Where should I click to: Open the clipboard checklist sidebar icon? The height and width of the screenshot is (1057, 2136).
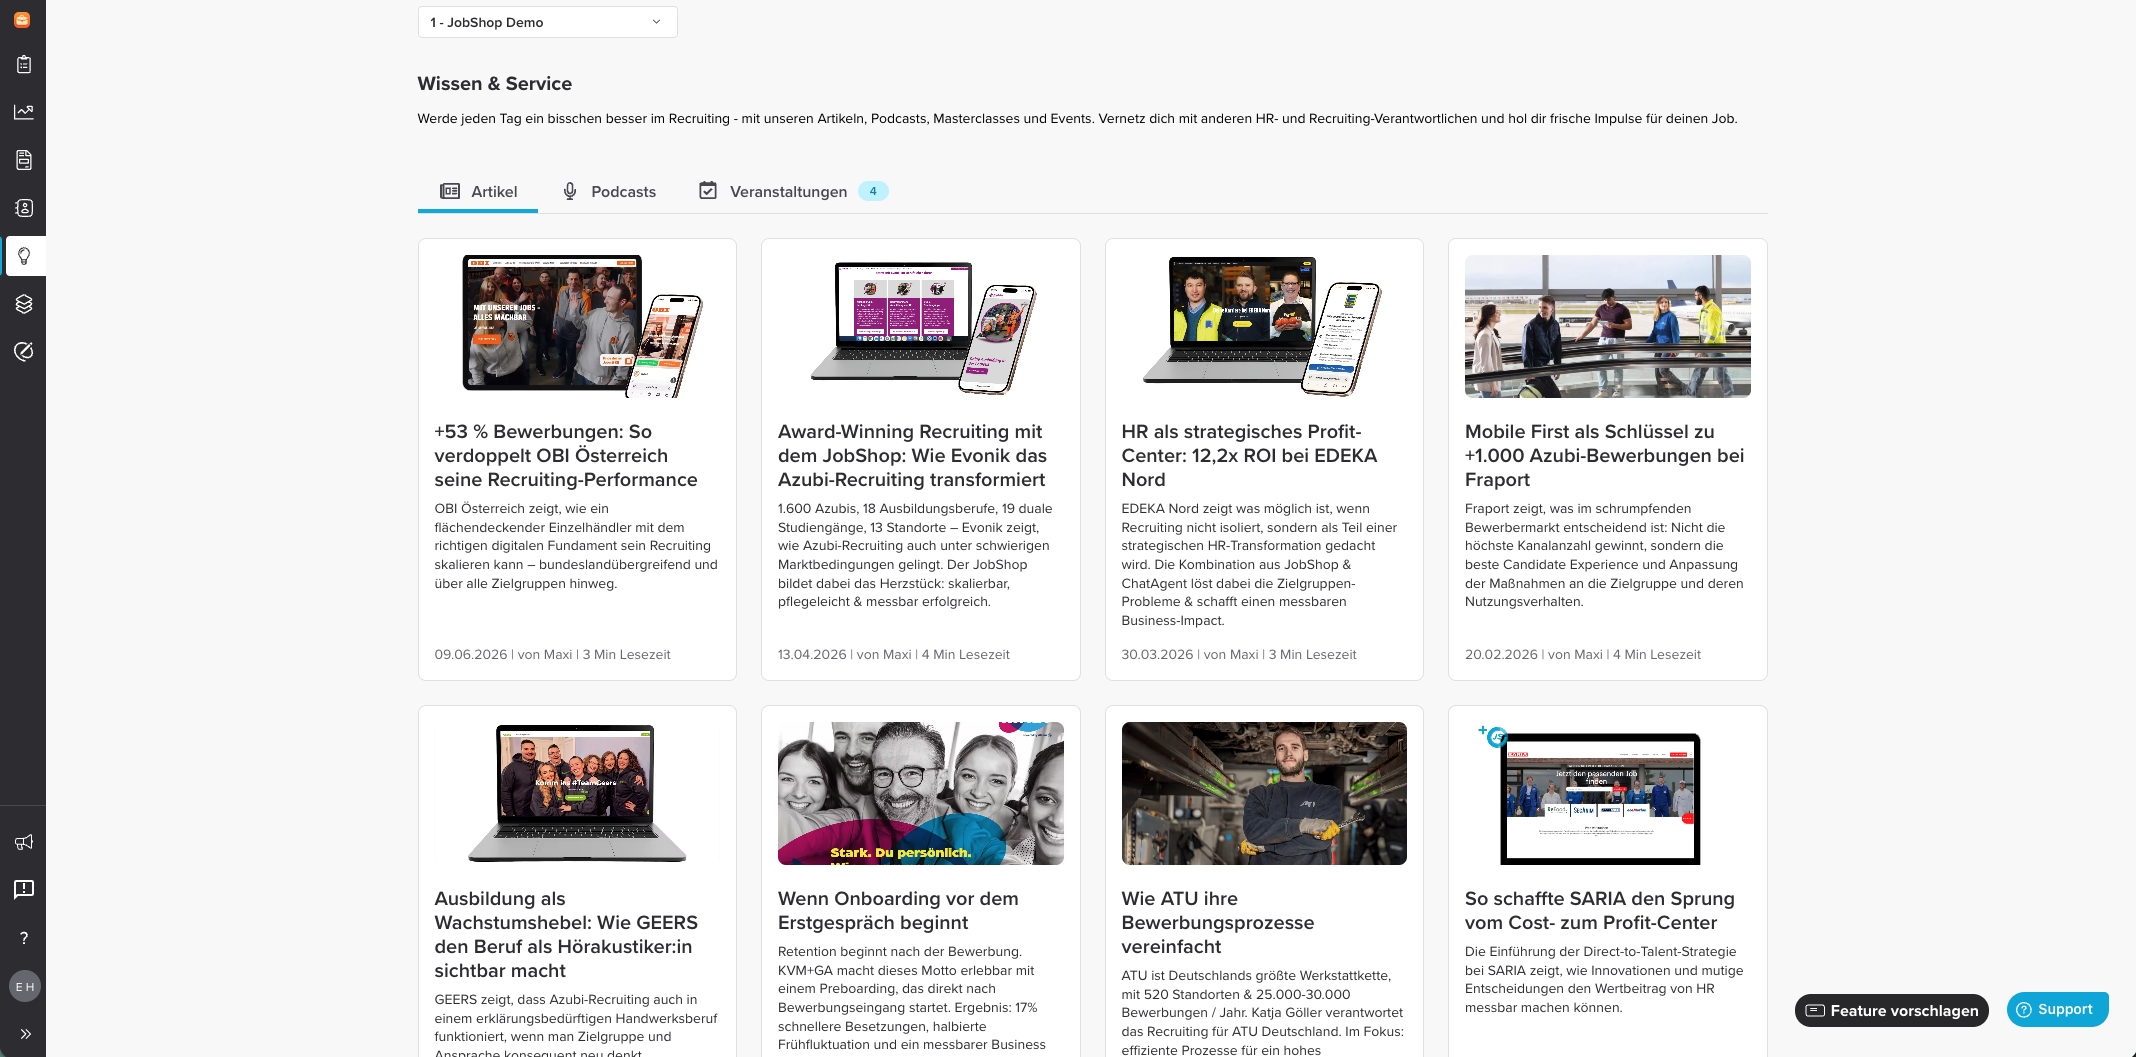[24, 65]
